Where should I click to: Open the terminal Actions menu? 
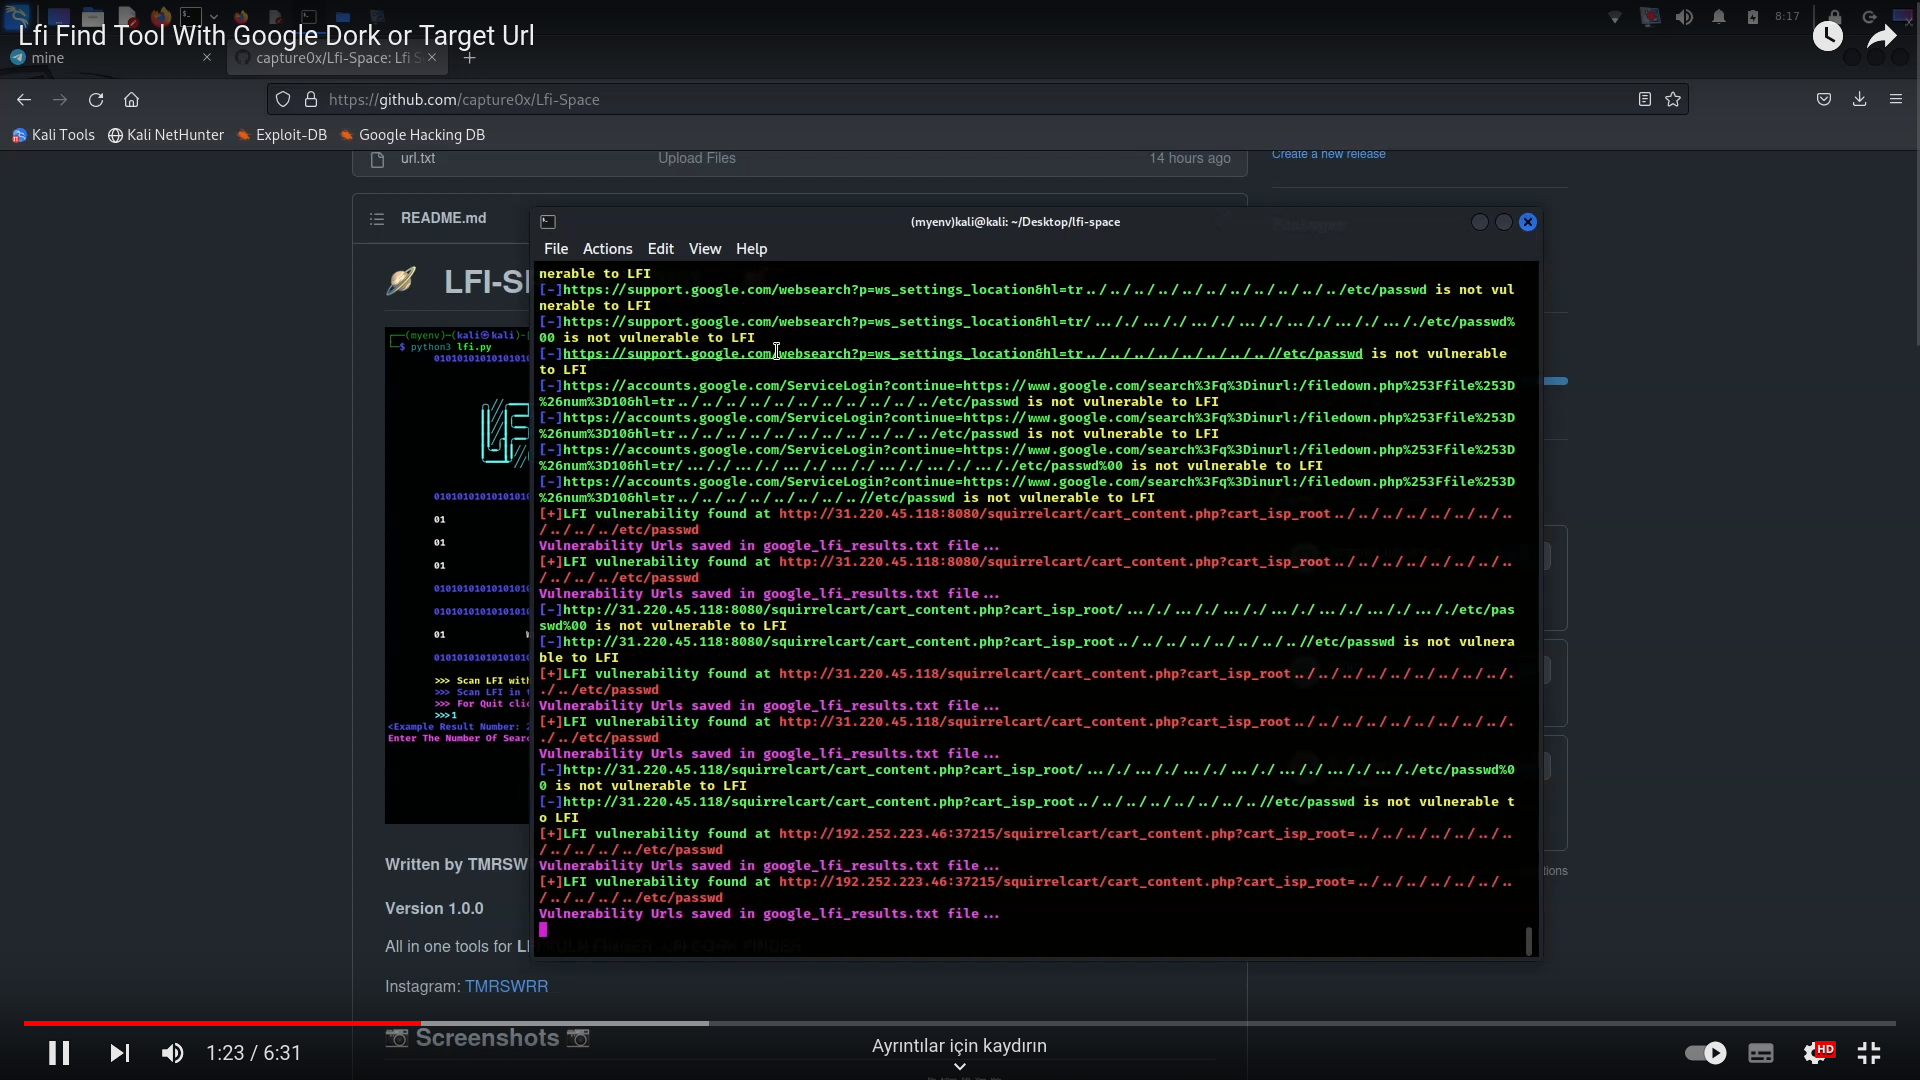point(608,249)
